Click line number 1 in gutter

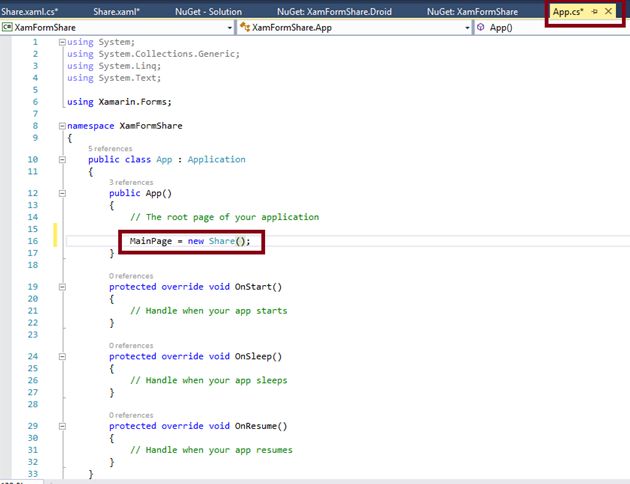point(35,42)
